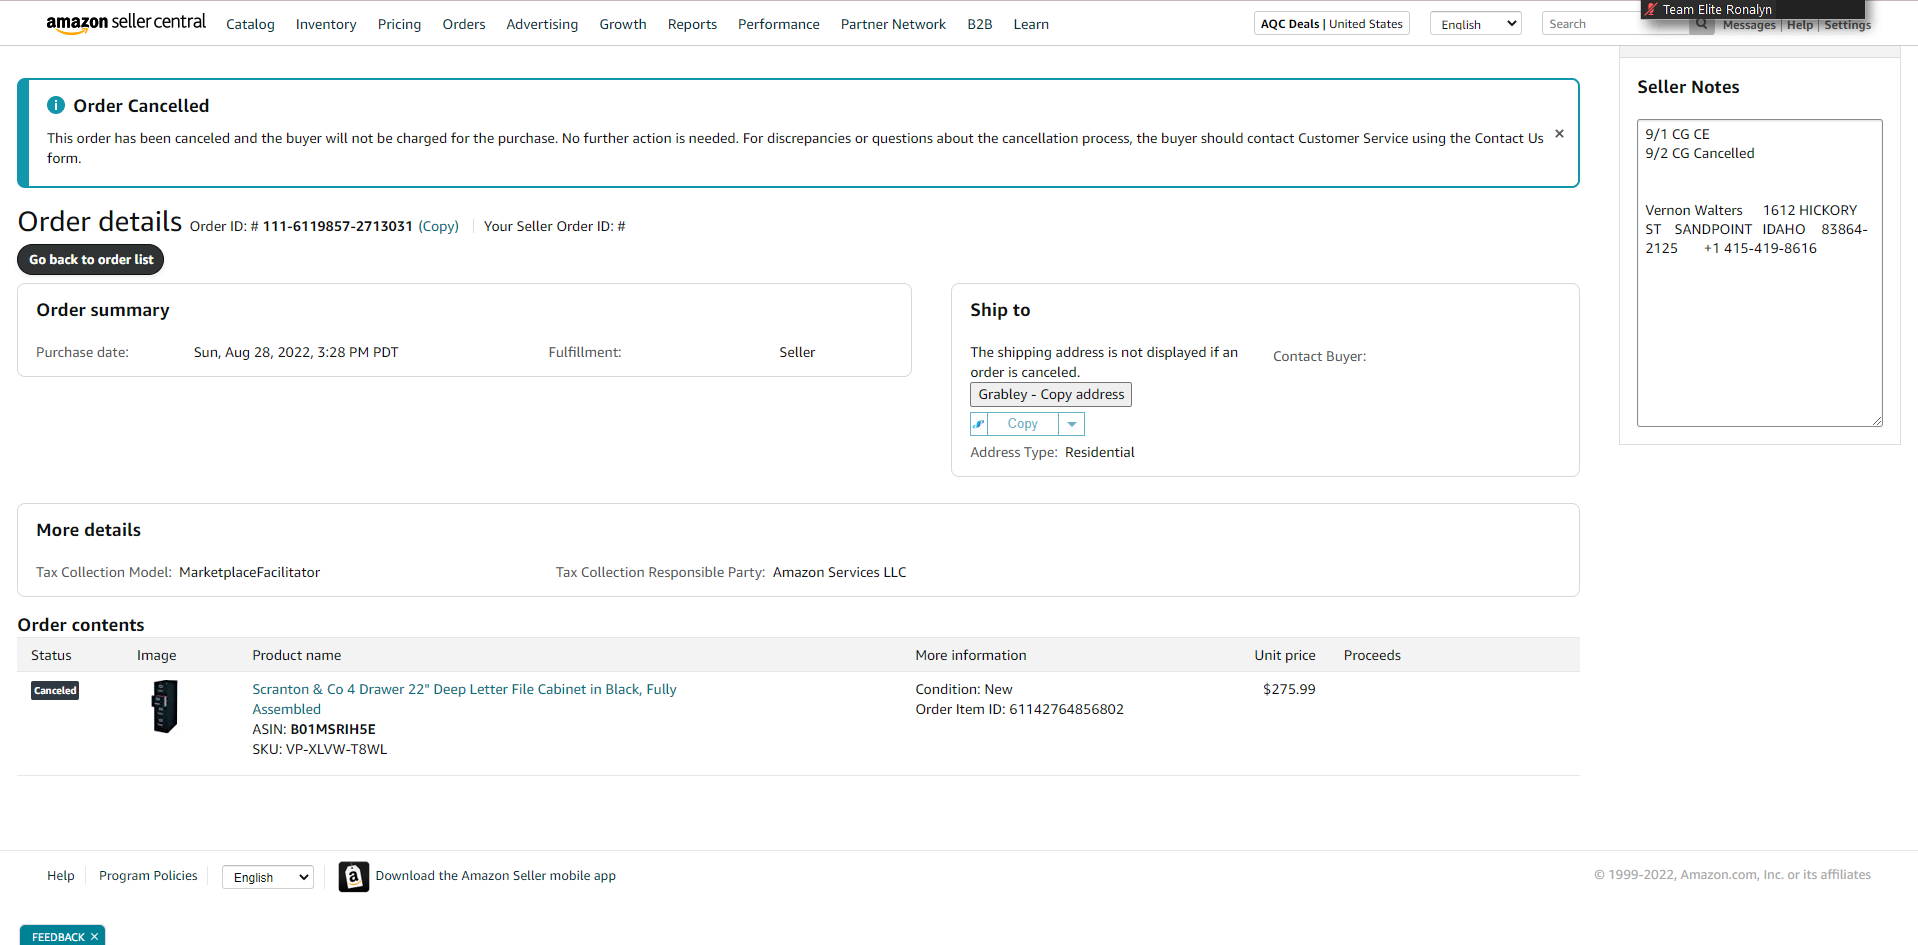Focus the header Search field
The width and height of the screenshot is (1918, 945).
[x=1615, y=24]
